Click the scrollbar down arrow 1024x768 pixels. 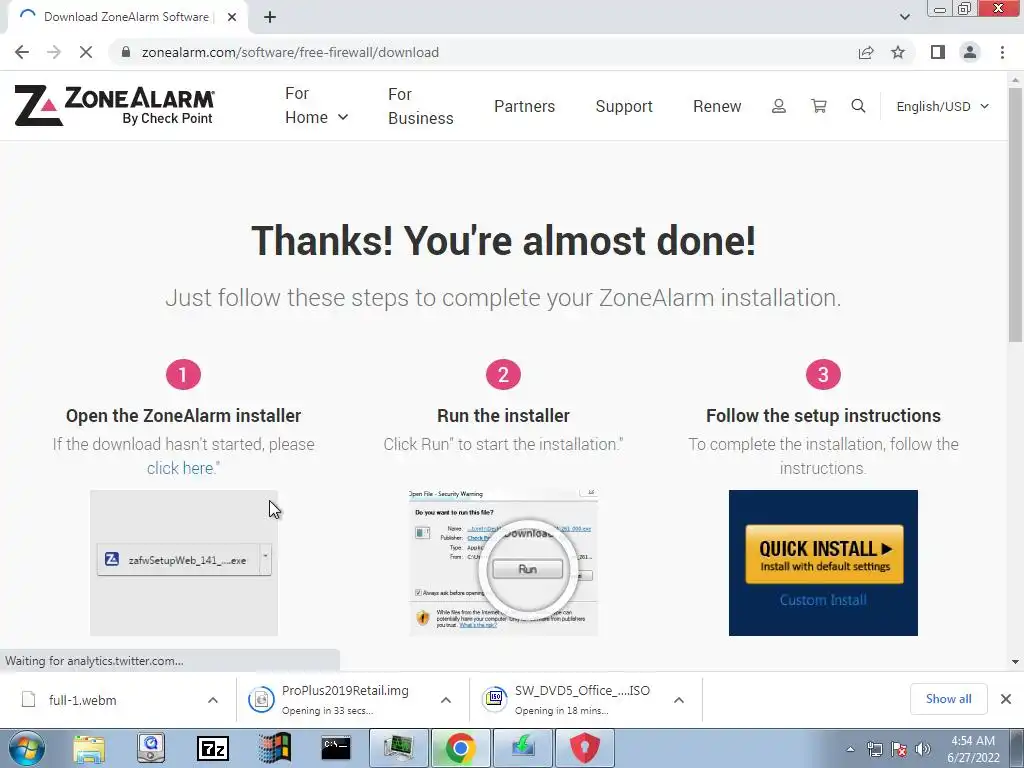(1016, 662)
